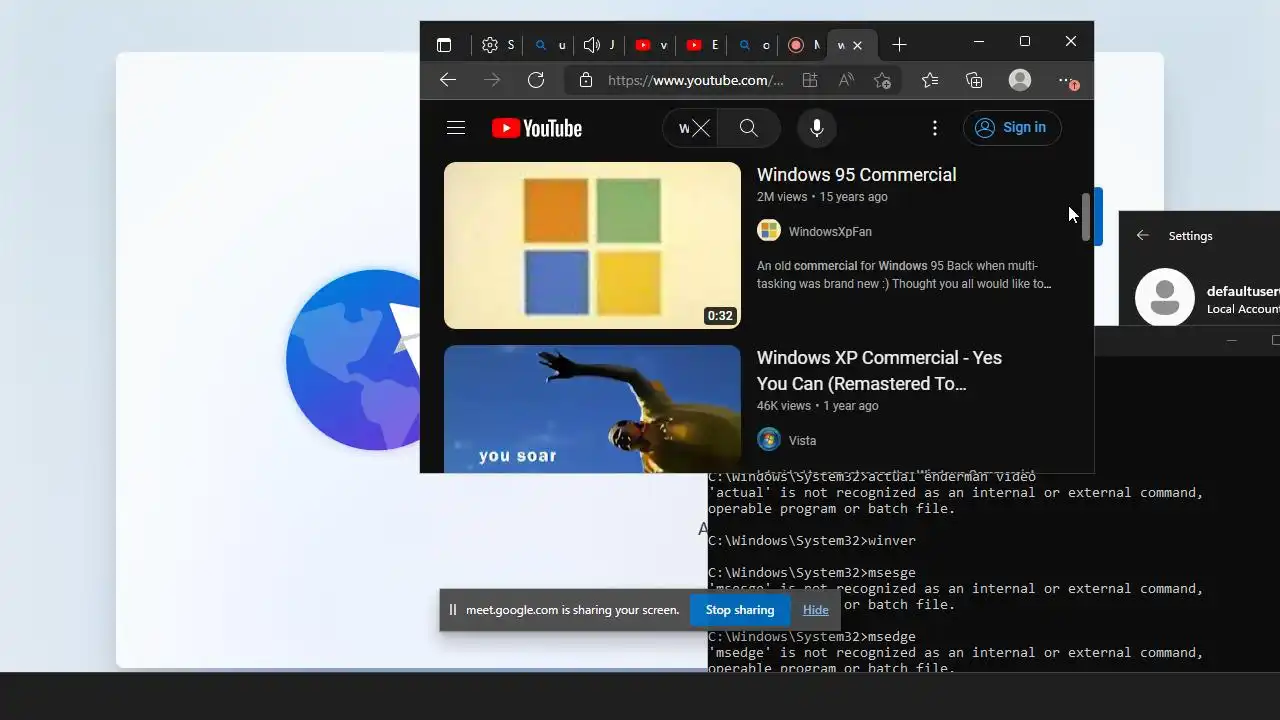Open a new browser tab with plus button
The image size is (1280, 720).
tap(899, 45)
